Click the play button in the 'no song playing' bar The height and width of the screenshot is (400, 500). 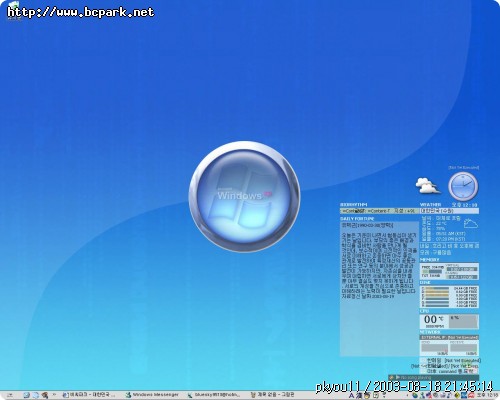[x=398, y=377]
